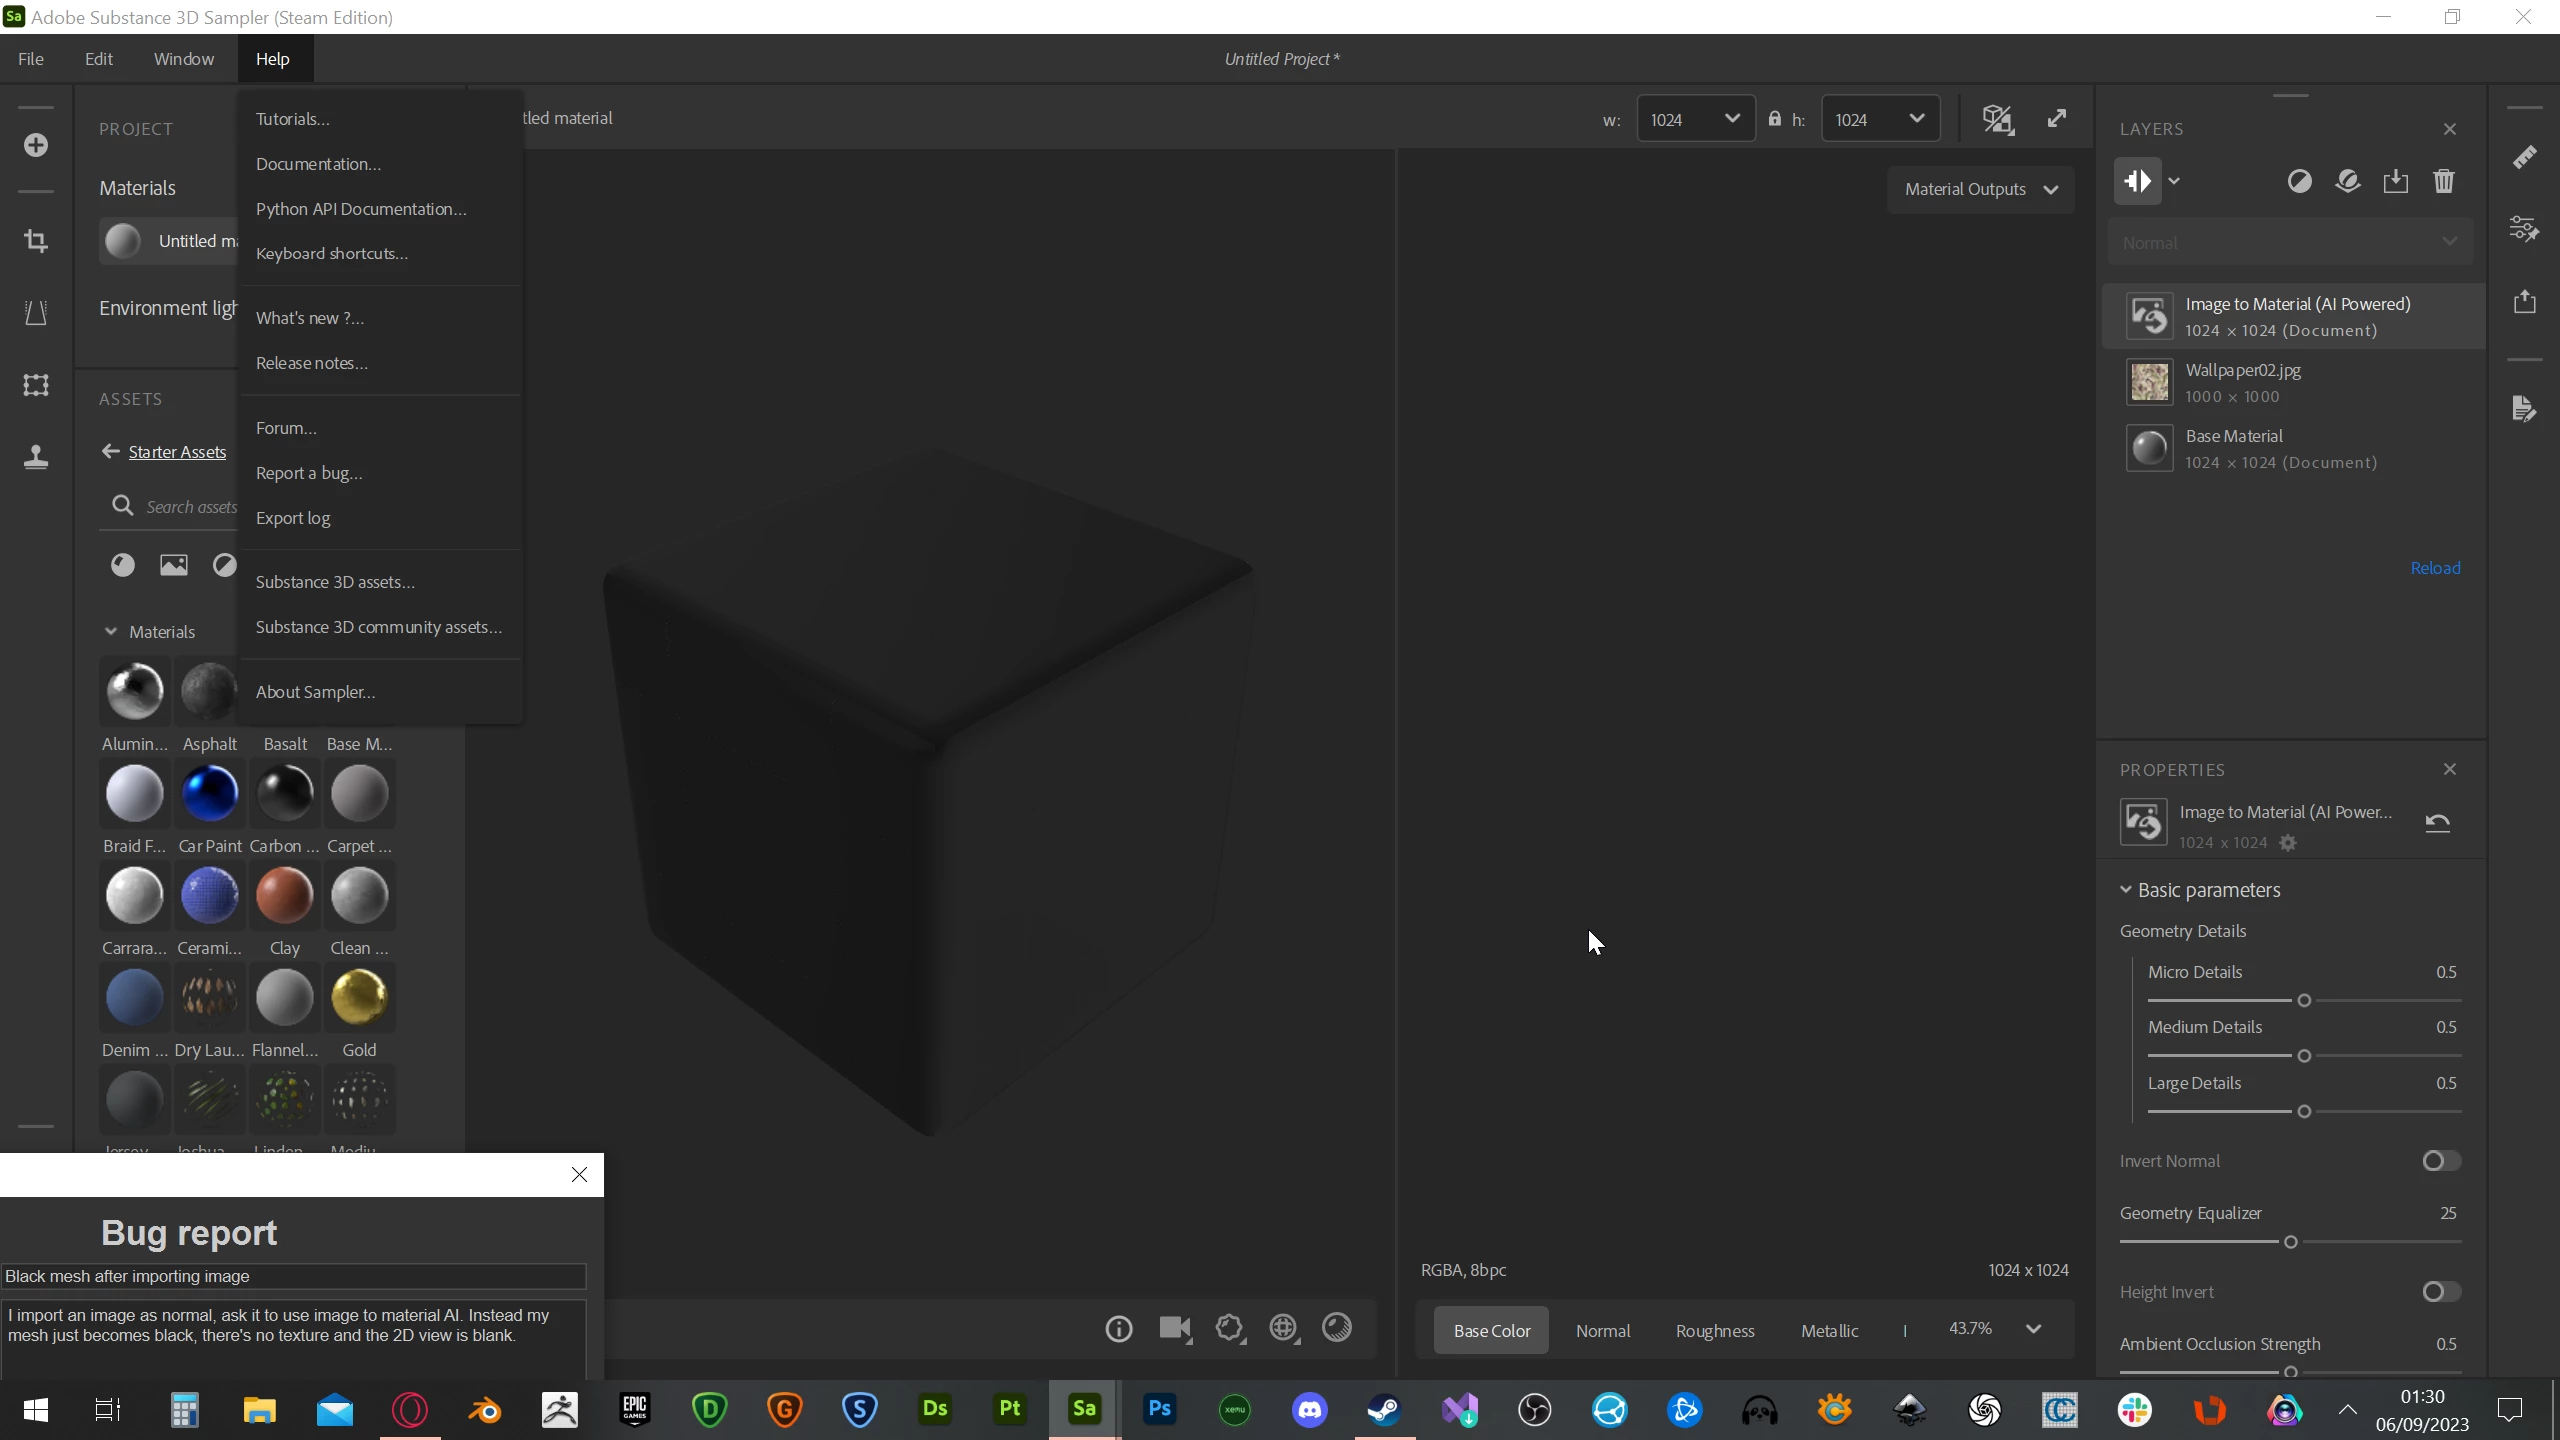Click the Share export icon in right sidebar
2560x1440 pixels.
click(x=2524, y=301)
